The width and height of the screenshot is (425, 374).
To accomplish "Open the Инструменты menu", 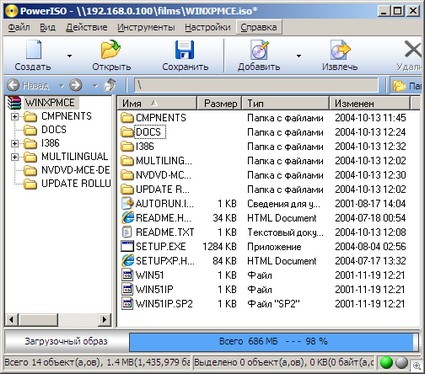I will [x=146, y=27].
